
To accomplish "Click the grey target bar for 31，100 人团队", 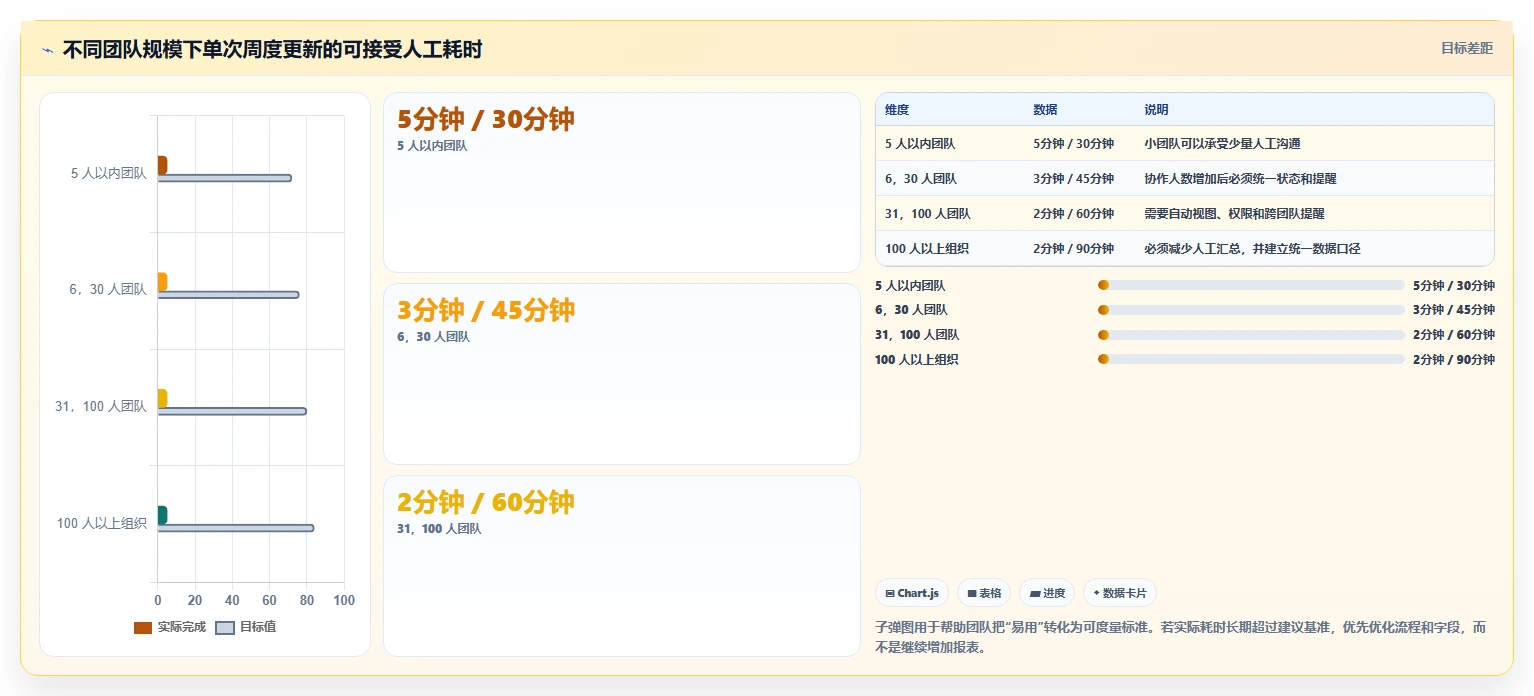I will click(x=232, y=411).
